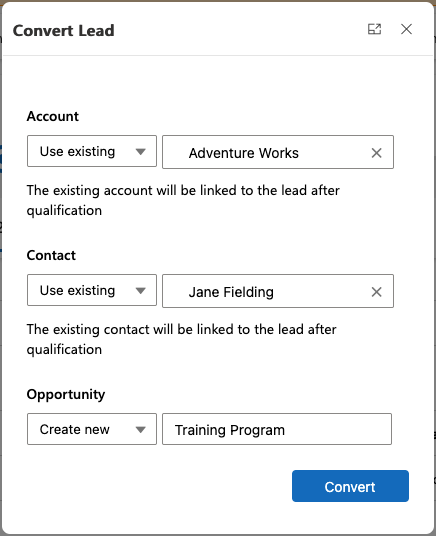The height and width of the screenshot is (536, 436).
Task: Select the Adventure Works lookup field
Action: 278,152
